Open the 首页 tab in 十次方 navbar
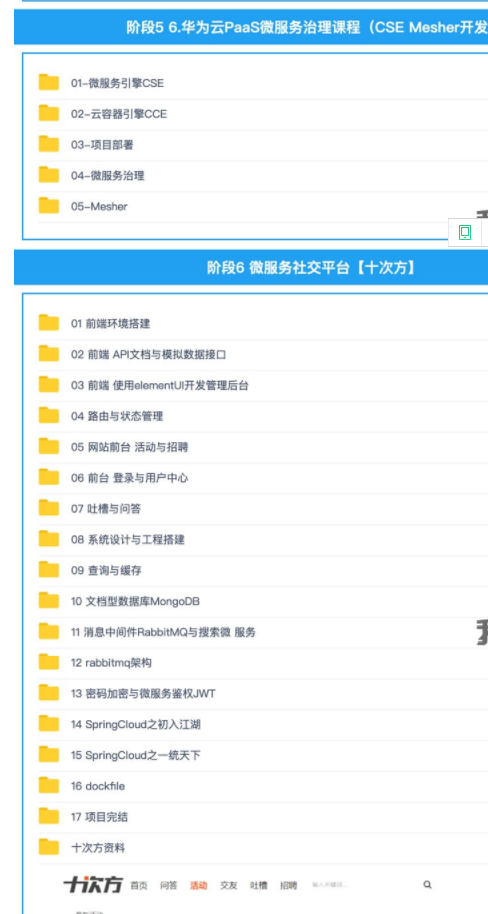 click(x=139, y=885)
